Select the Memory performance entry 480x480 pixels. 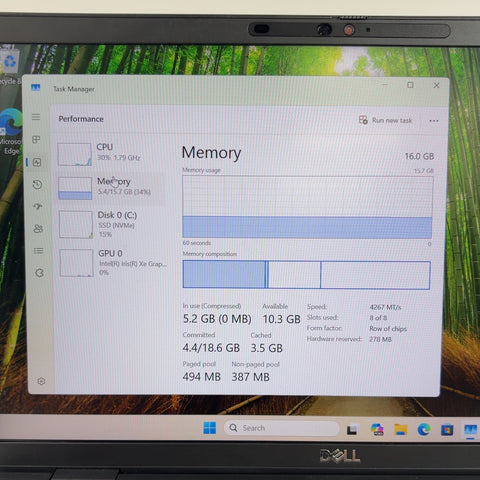(x=112, y=188)
